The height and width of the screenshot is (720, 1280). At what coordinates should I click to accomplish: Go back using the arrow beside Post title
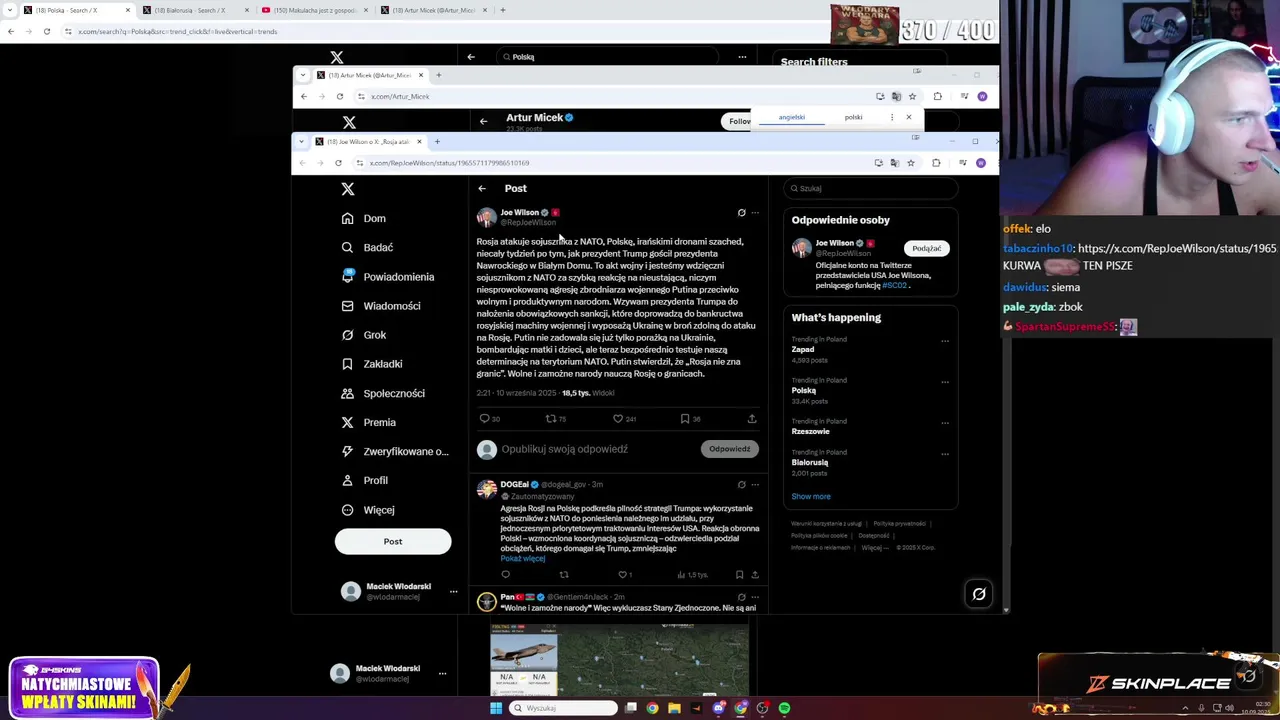click(x=482, y=188)
